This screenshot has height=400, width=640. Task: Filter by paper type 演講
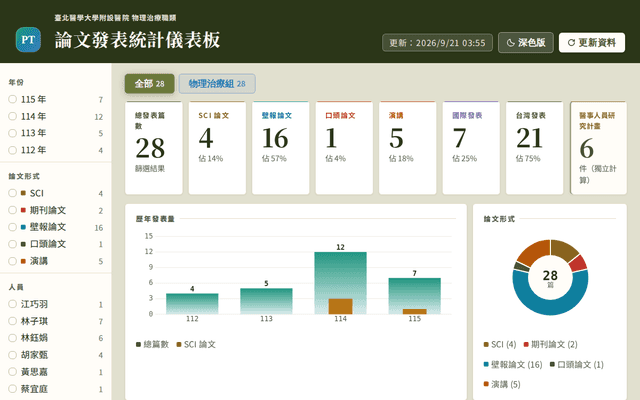tap(56, 261)
